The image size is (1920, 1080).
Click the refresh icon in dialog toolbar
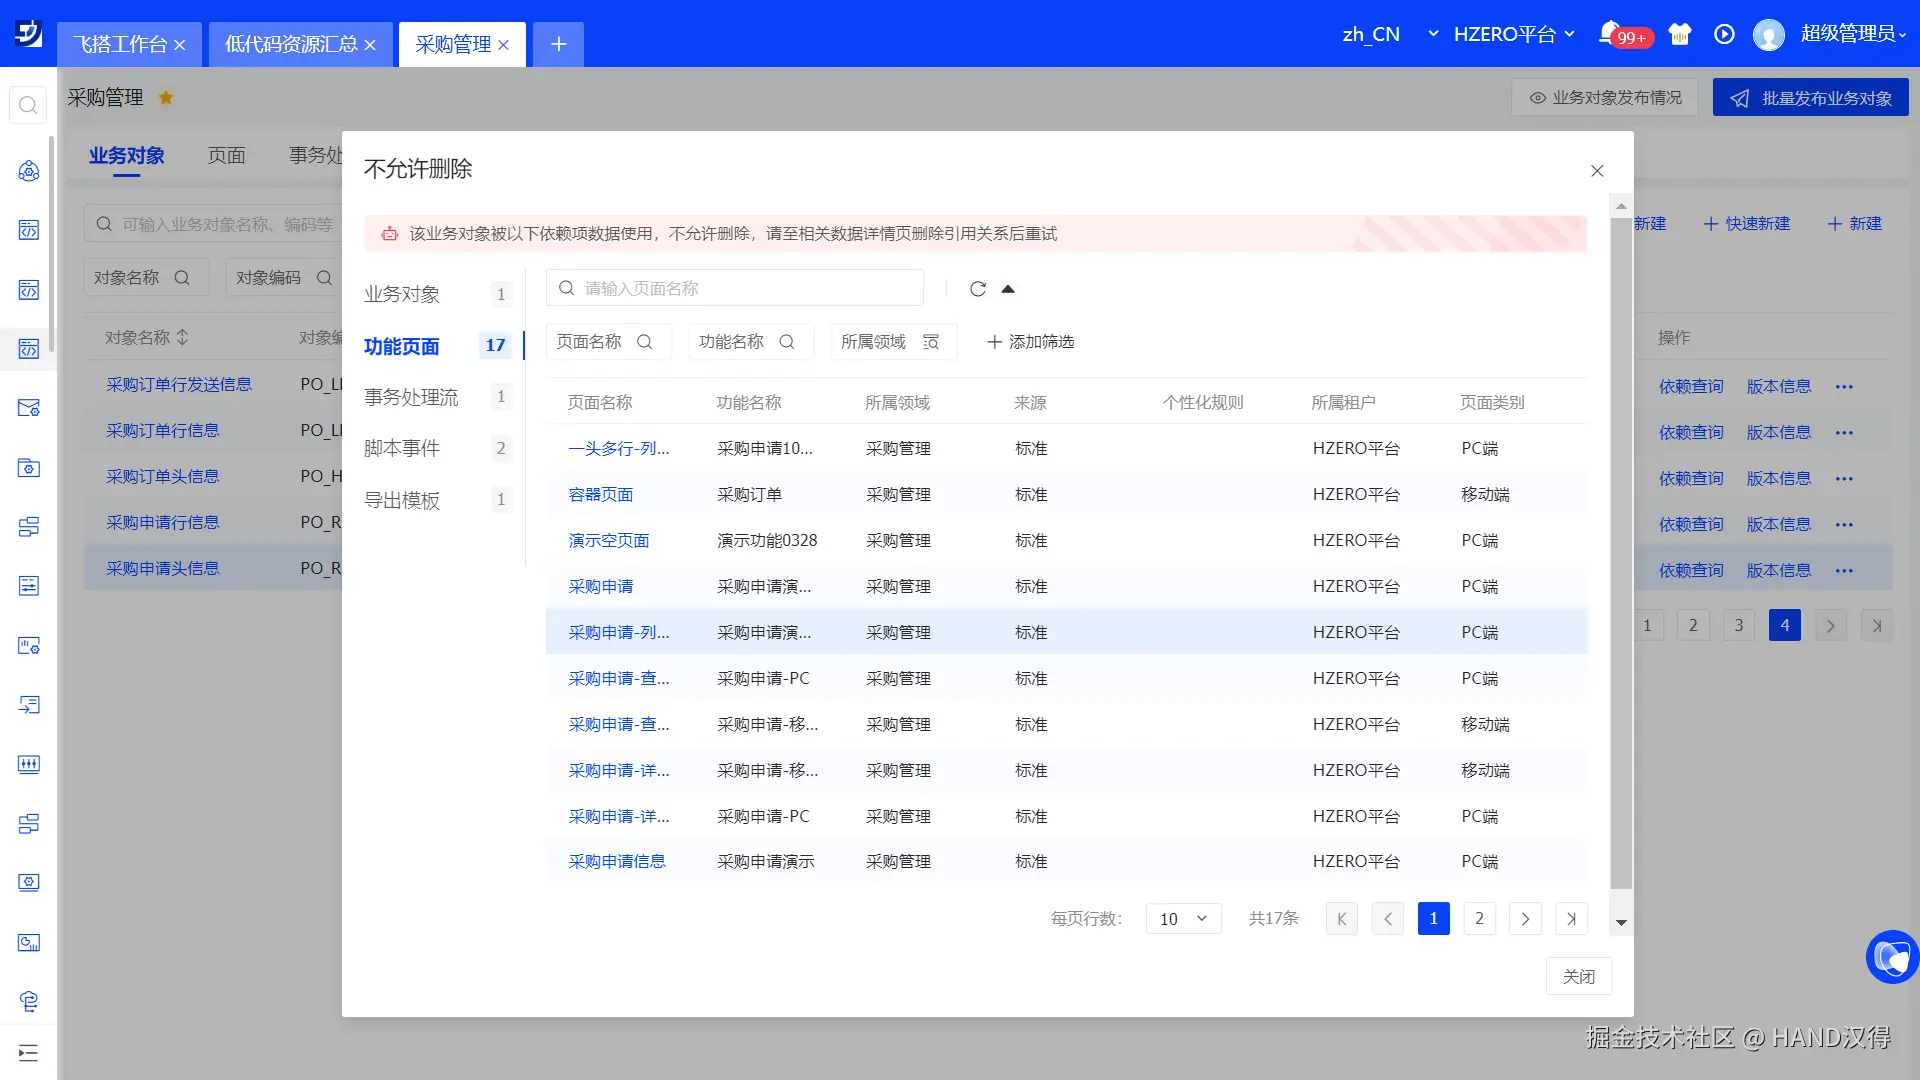(x=977, y=289)
